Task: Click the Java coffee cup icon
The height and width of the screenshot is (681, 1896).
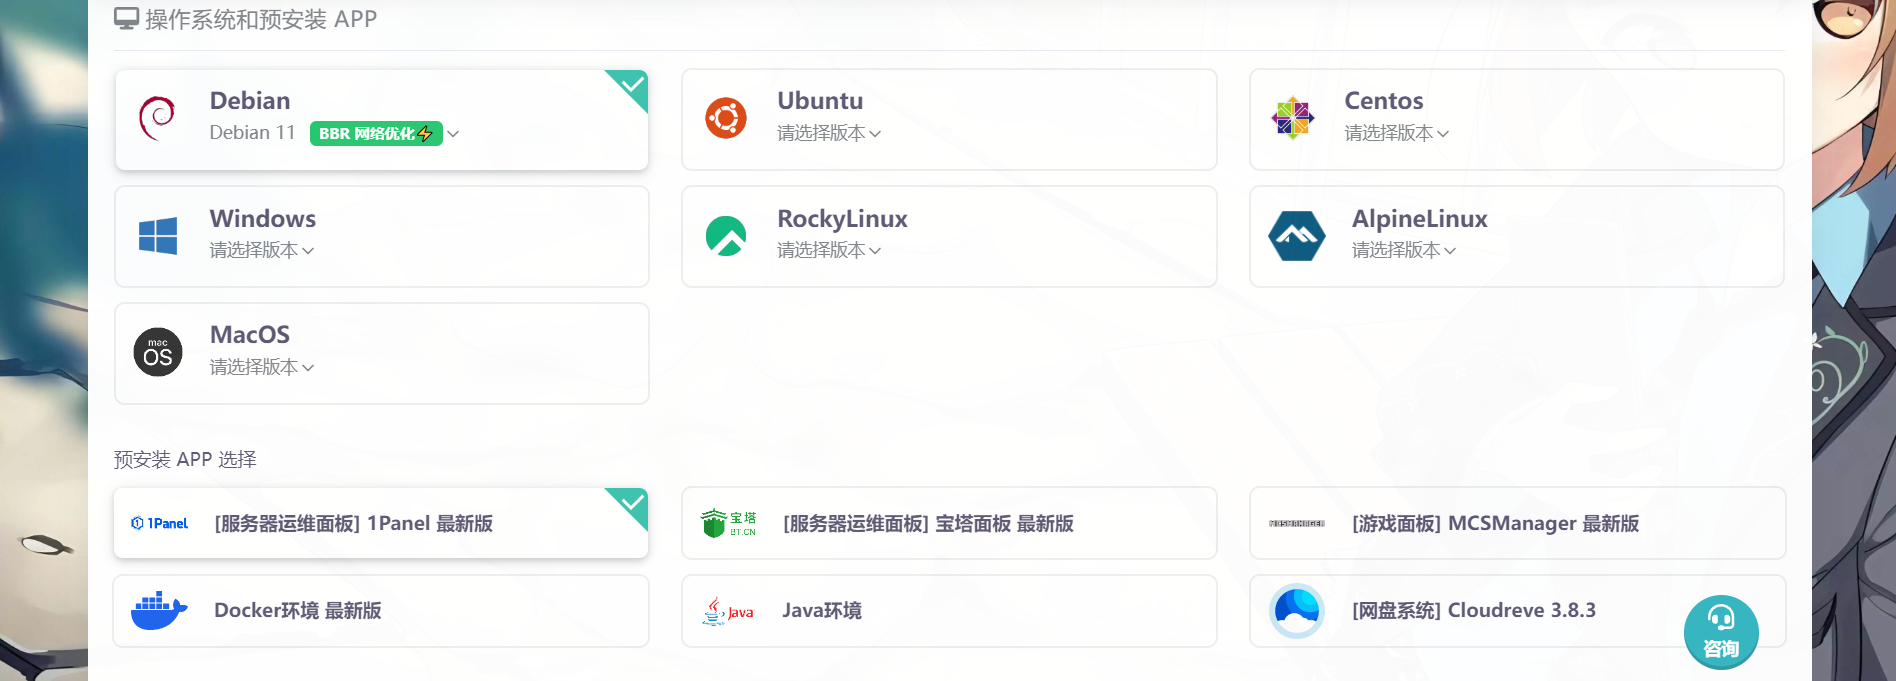Action: (728, 611)
